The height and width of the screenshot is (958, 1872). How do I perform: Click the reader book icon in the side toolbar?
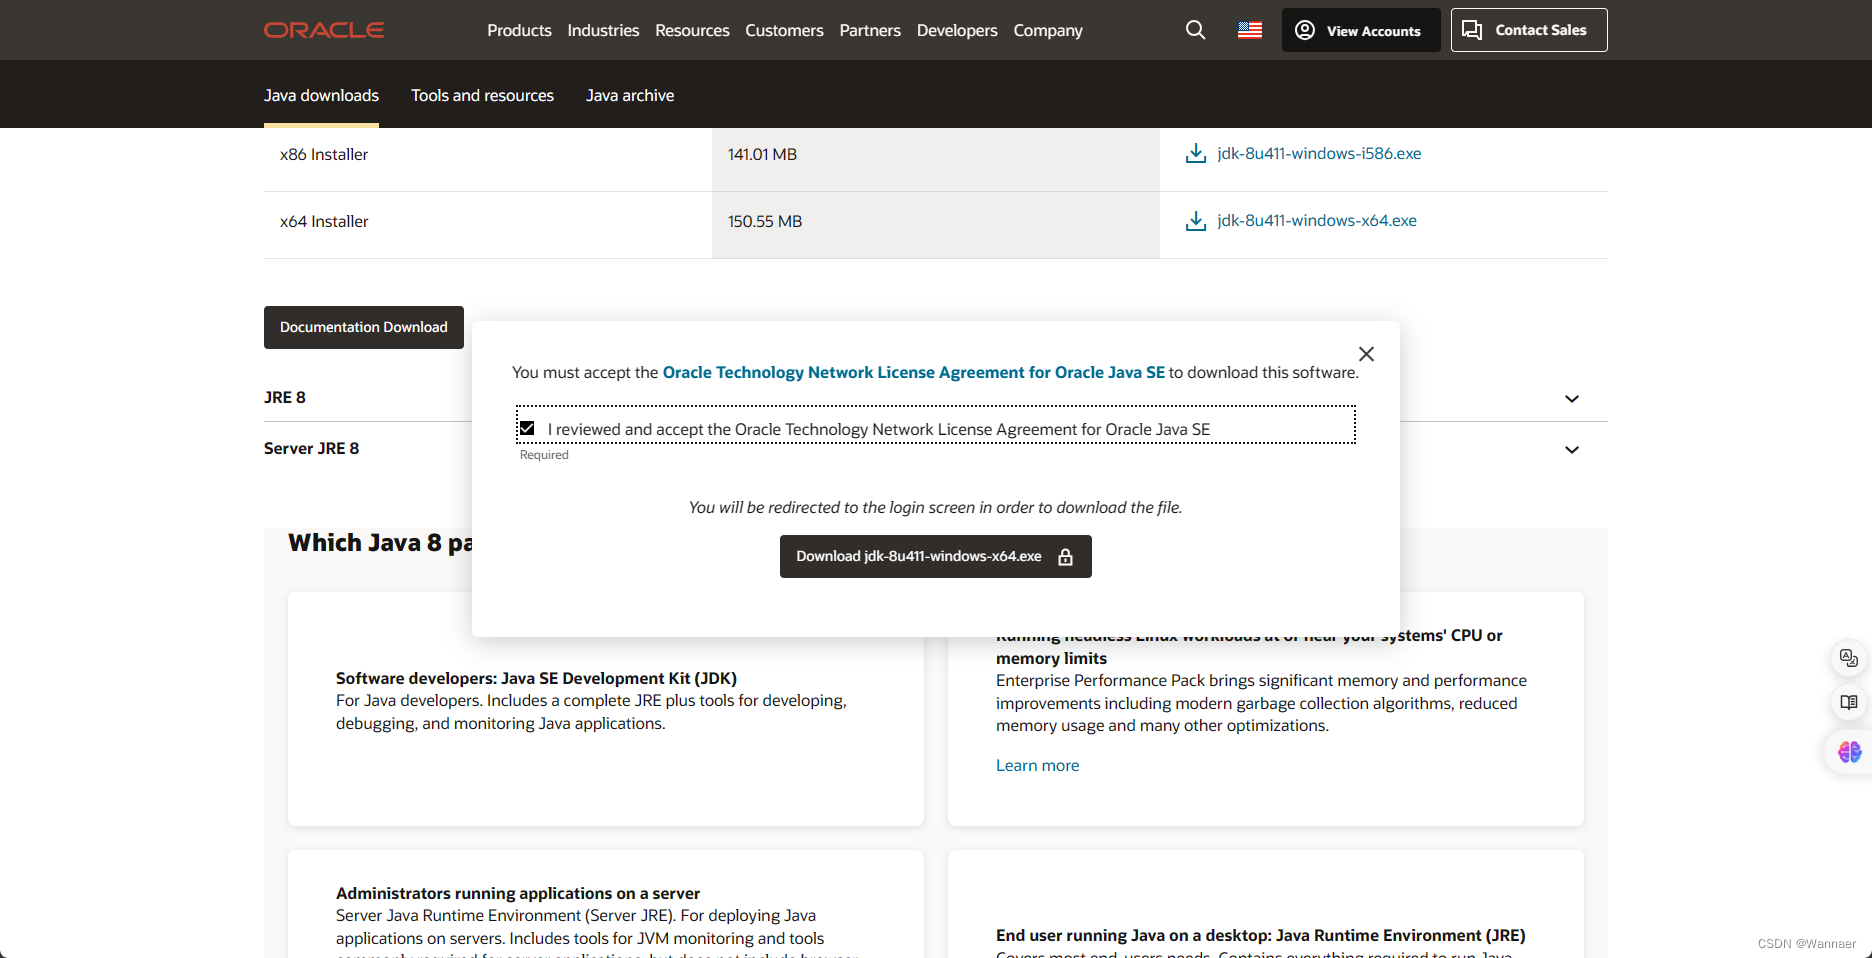point(1849,703)
